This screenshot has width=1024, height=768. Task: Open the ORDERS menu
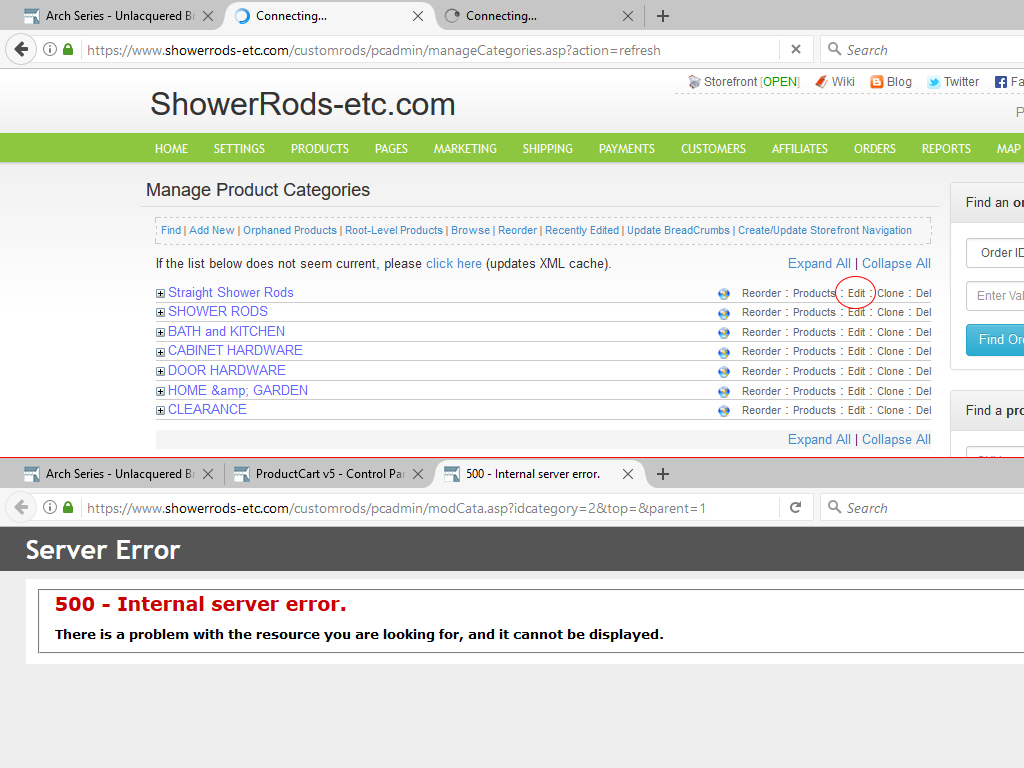click(874, 149)
